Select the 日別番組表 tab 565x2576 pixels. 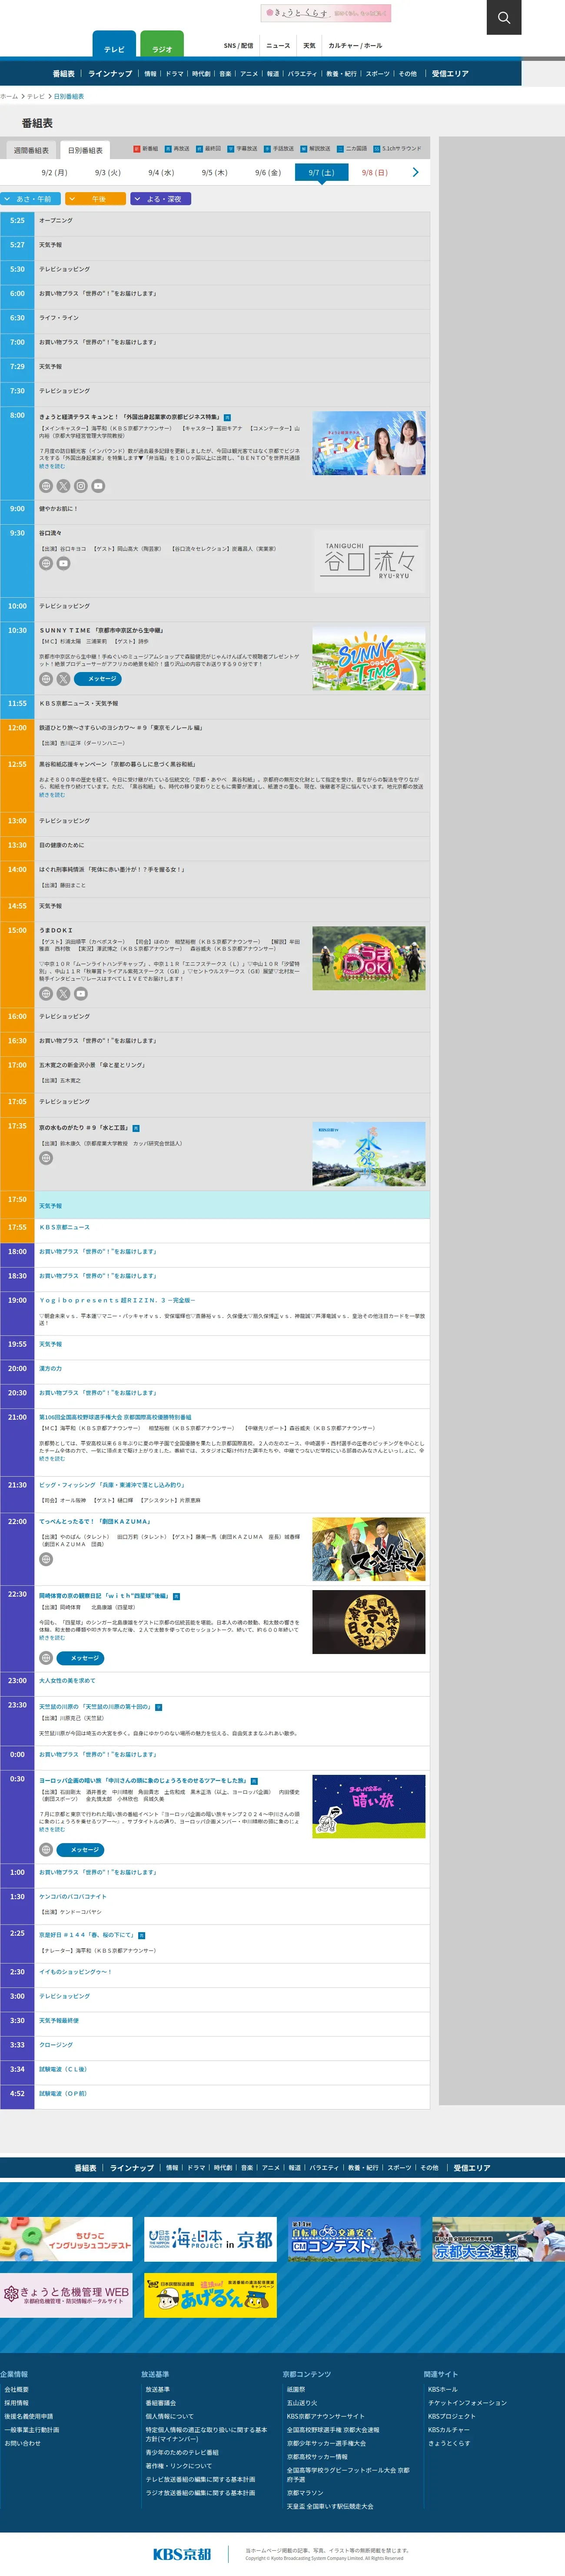[x=85, y=150]
